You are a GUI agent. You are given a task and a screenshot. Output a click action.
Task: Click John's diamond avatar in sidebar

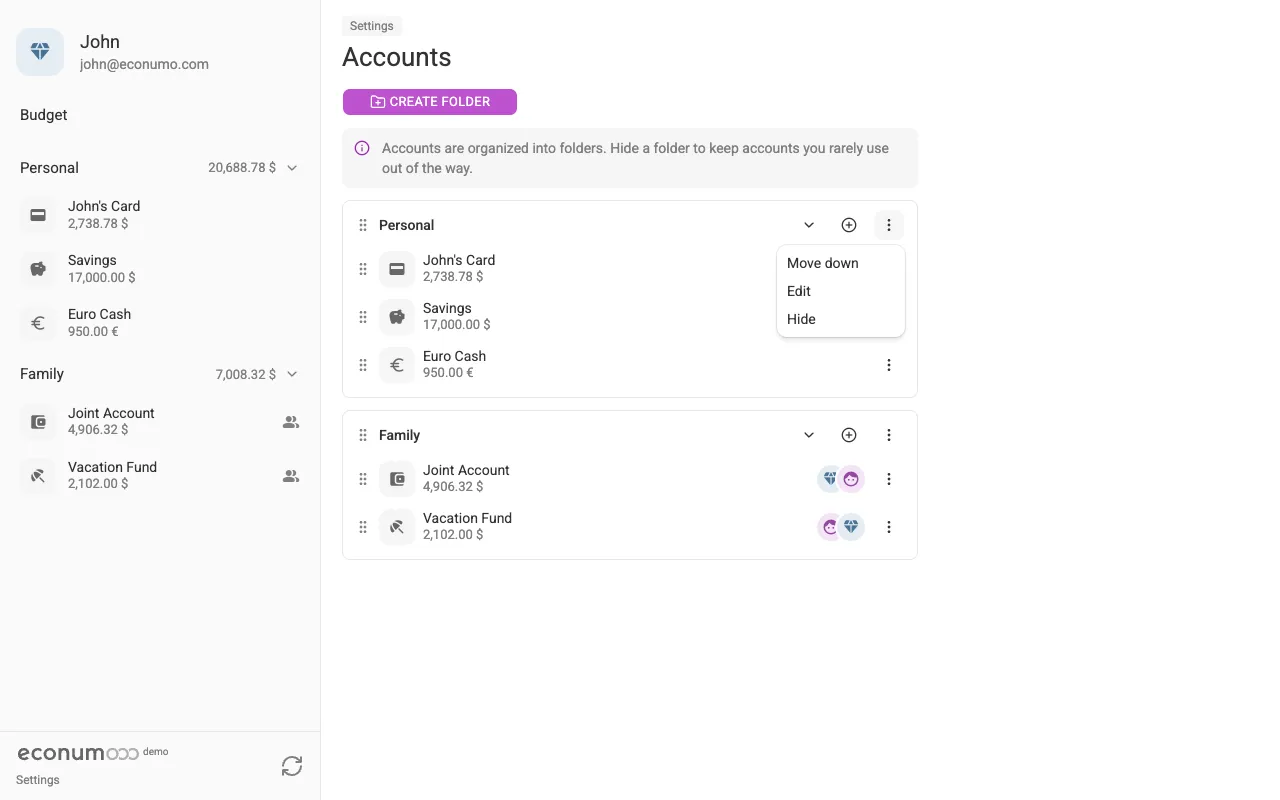click(40, 52)
